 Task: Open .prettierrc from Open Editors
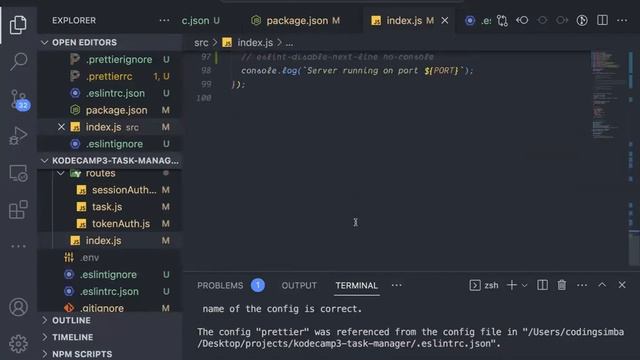(x=109, y=76)
